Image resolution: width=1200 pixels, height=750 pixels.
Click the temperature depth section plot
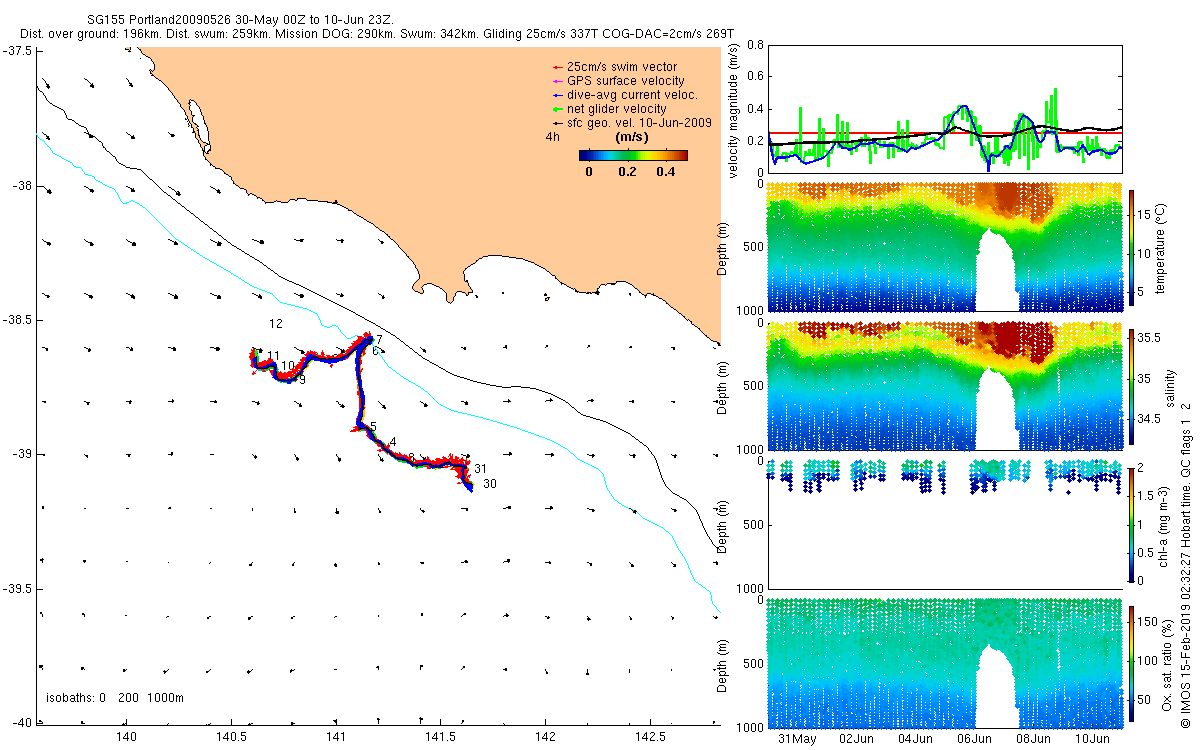(945, 246)
